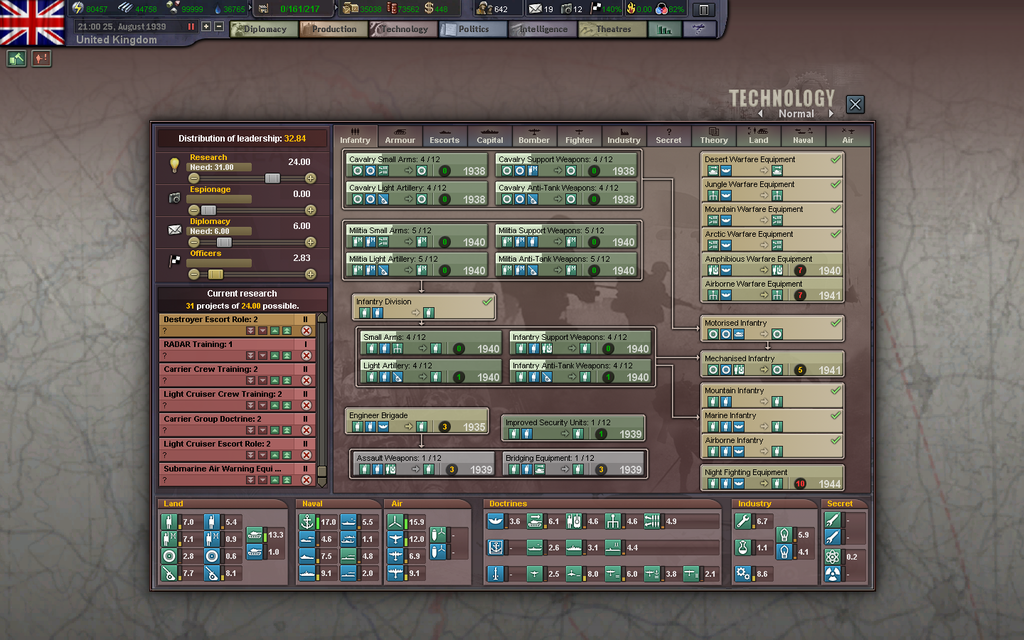Viewport: 1024px width, 640px height.
Task: Move Carrier Crew Training up one in queue
Action: [275, 381]
